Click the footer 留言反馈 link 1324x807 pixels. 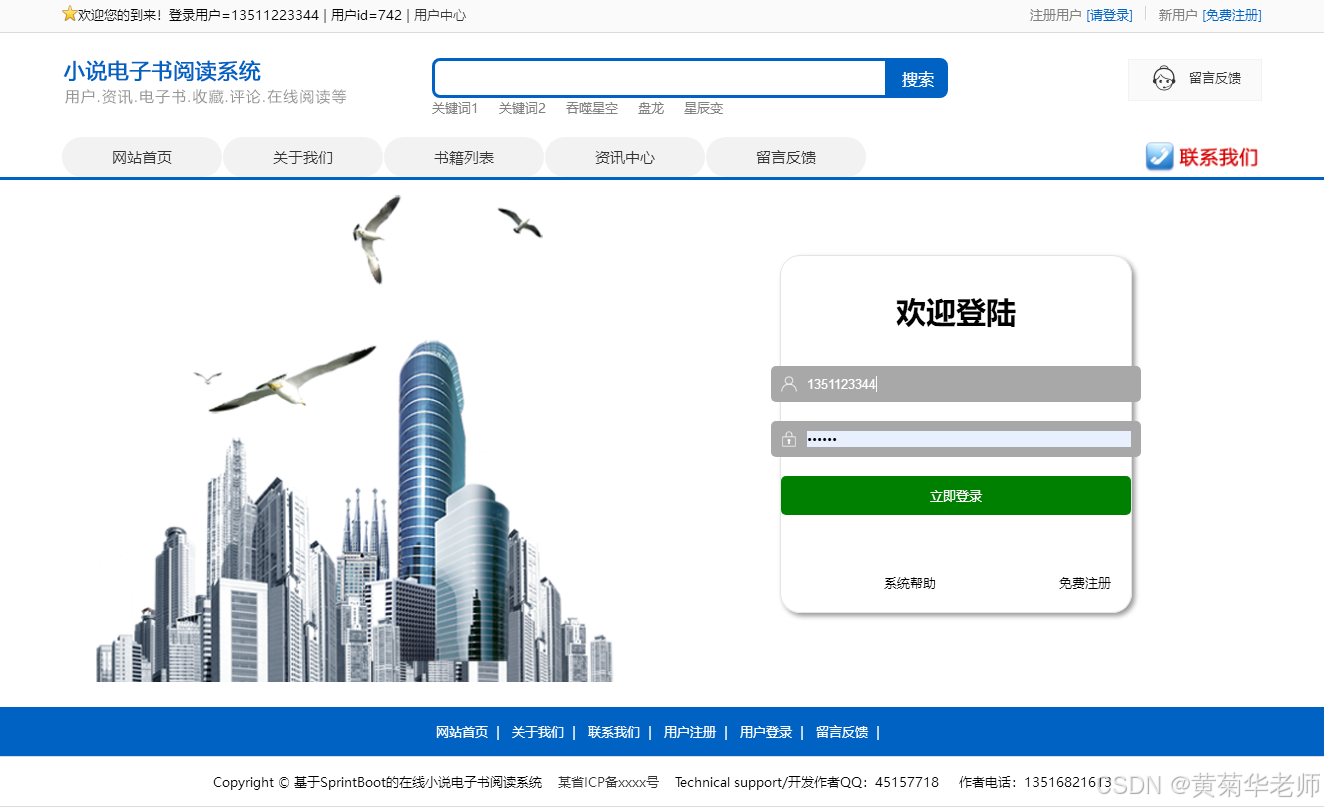tap(842, 732)
